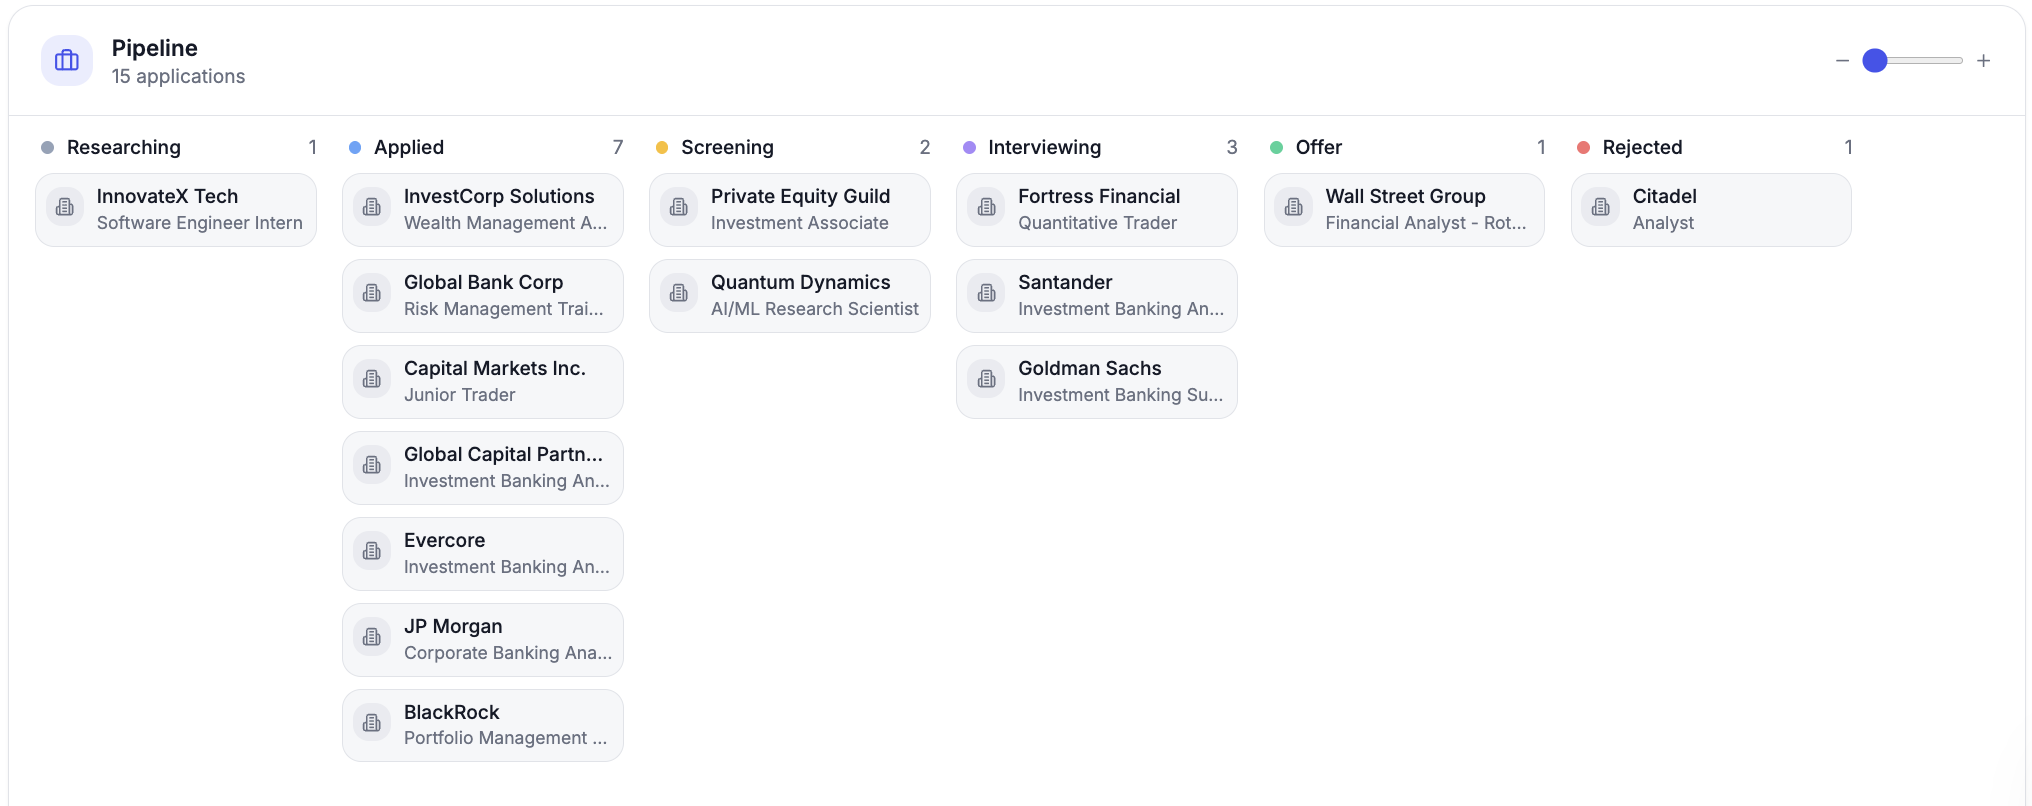2032x806 pixels.
Task: Click the building icon on Goldman Sachs card
Action: pos(987,380)
